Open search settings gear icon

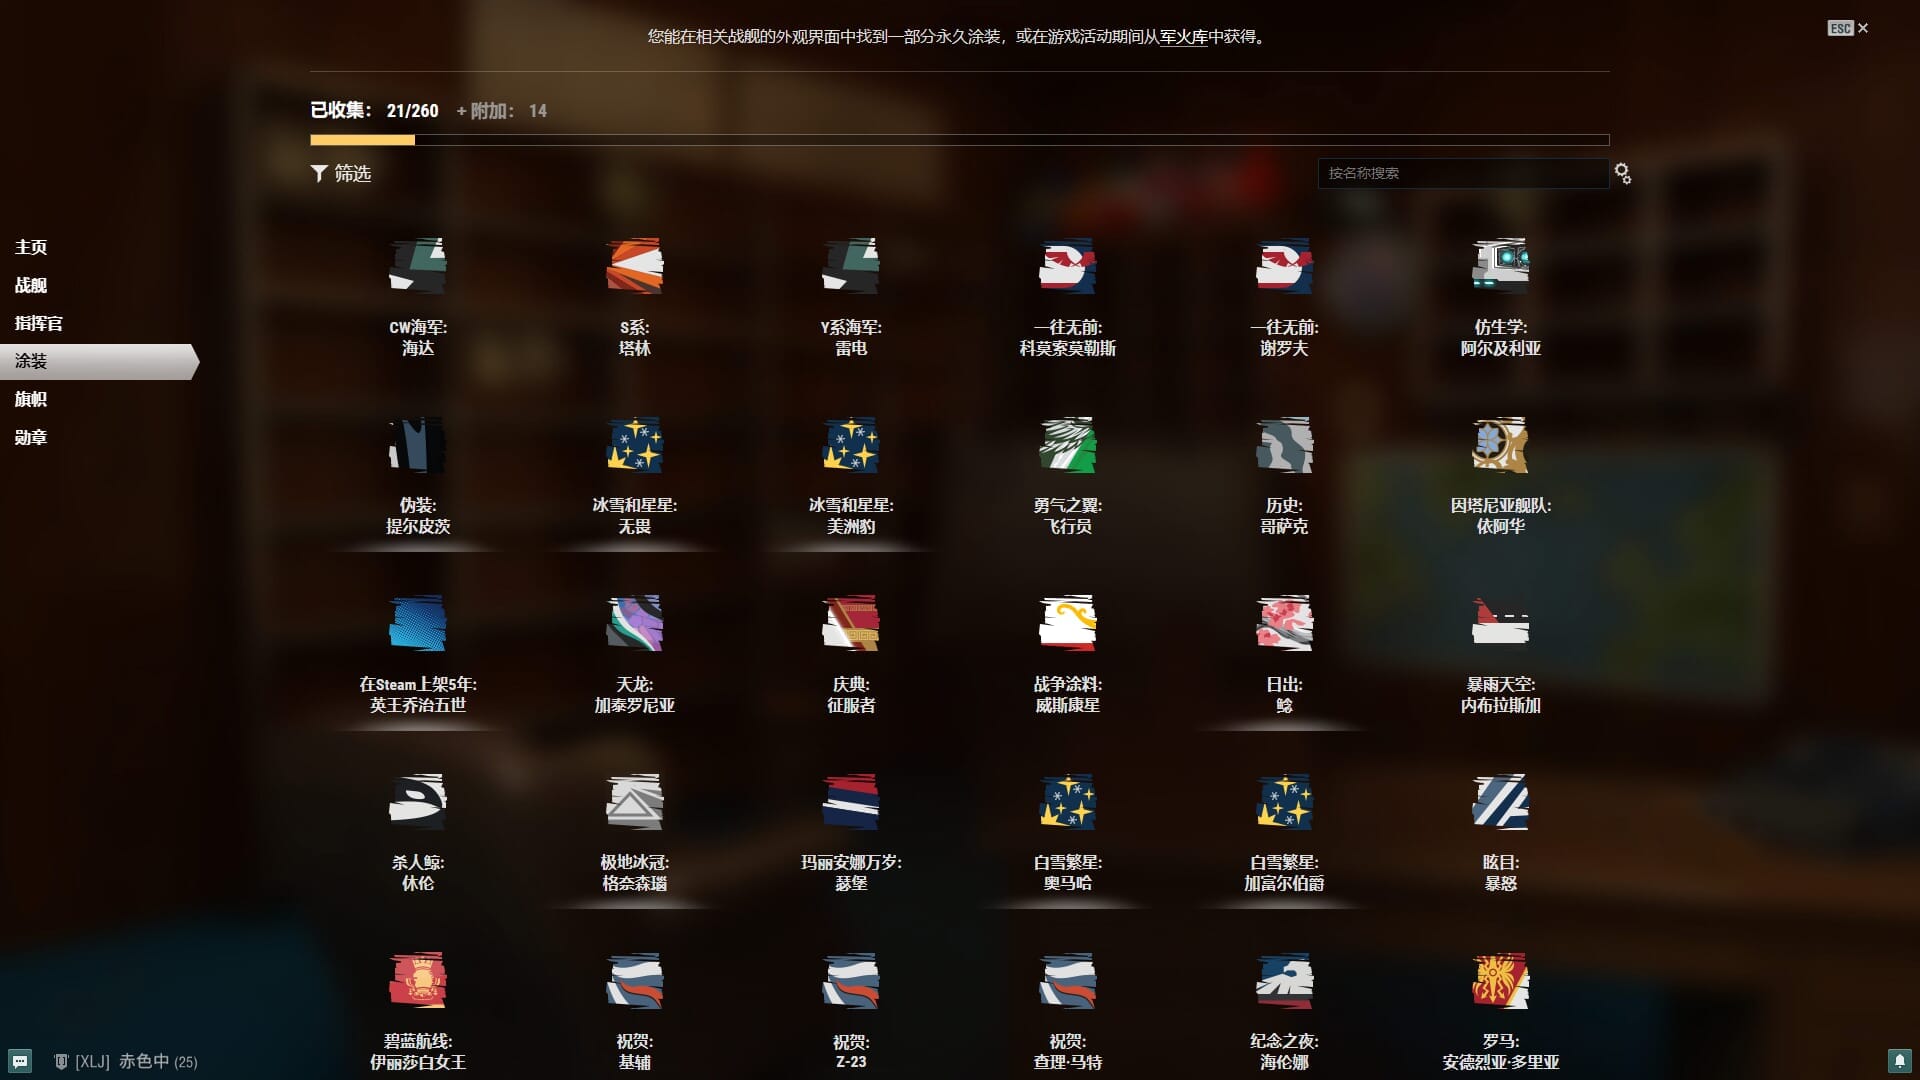[1623, 174]
